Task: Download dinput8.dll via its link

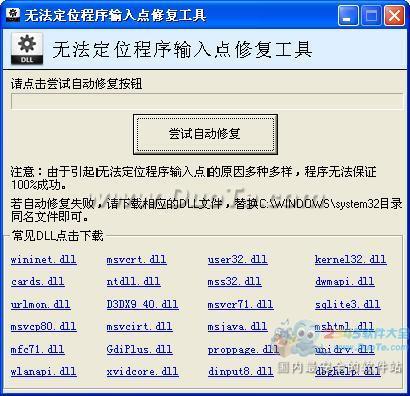Action: click(241, 371)
